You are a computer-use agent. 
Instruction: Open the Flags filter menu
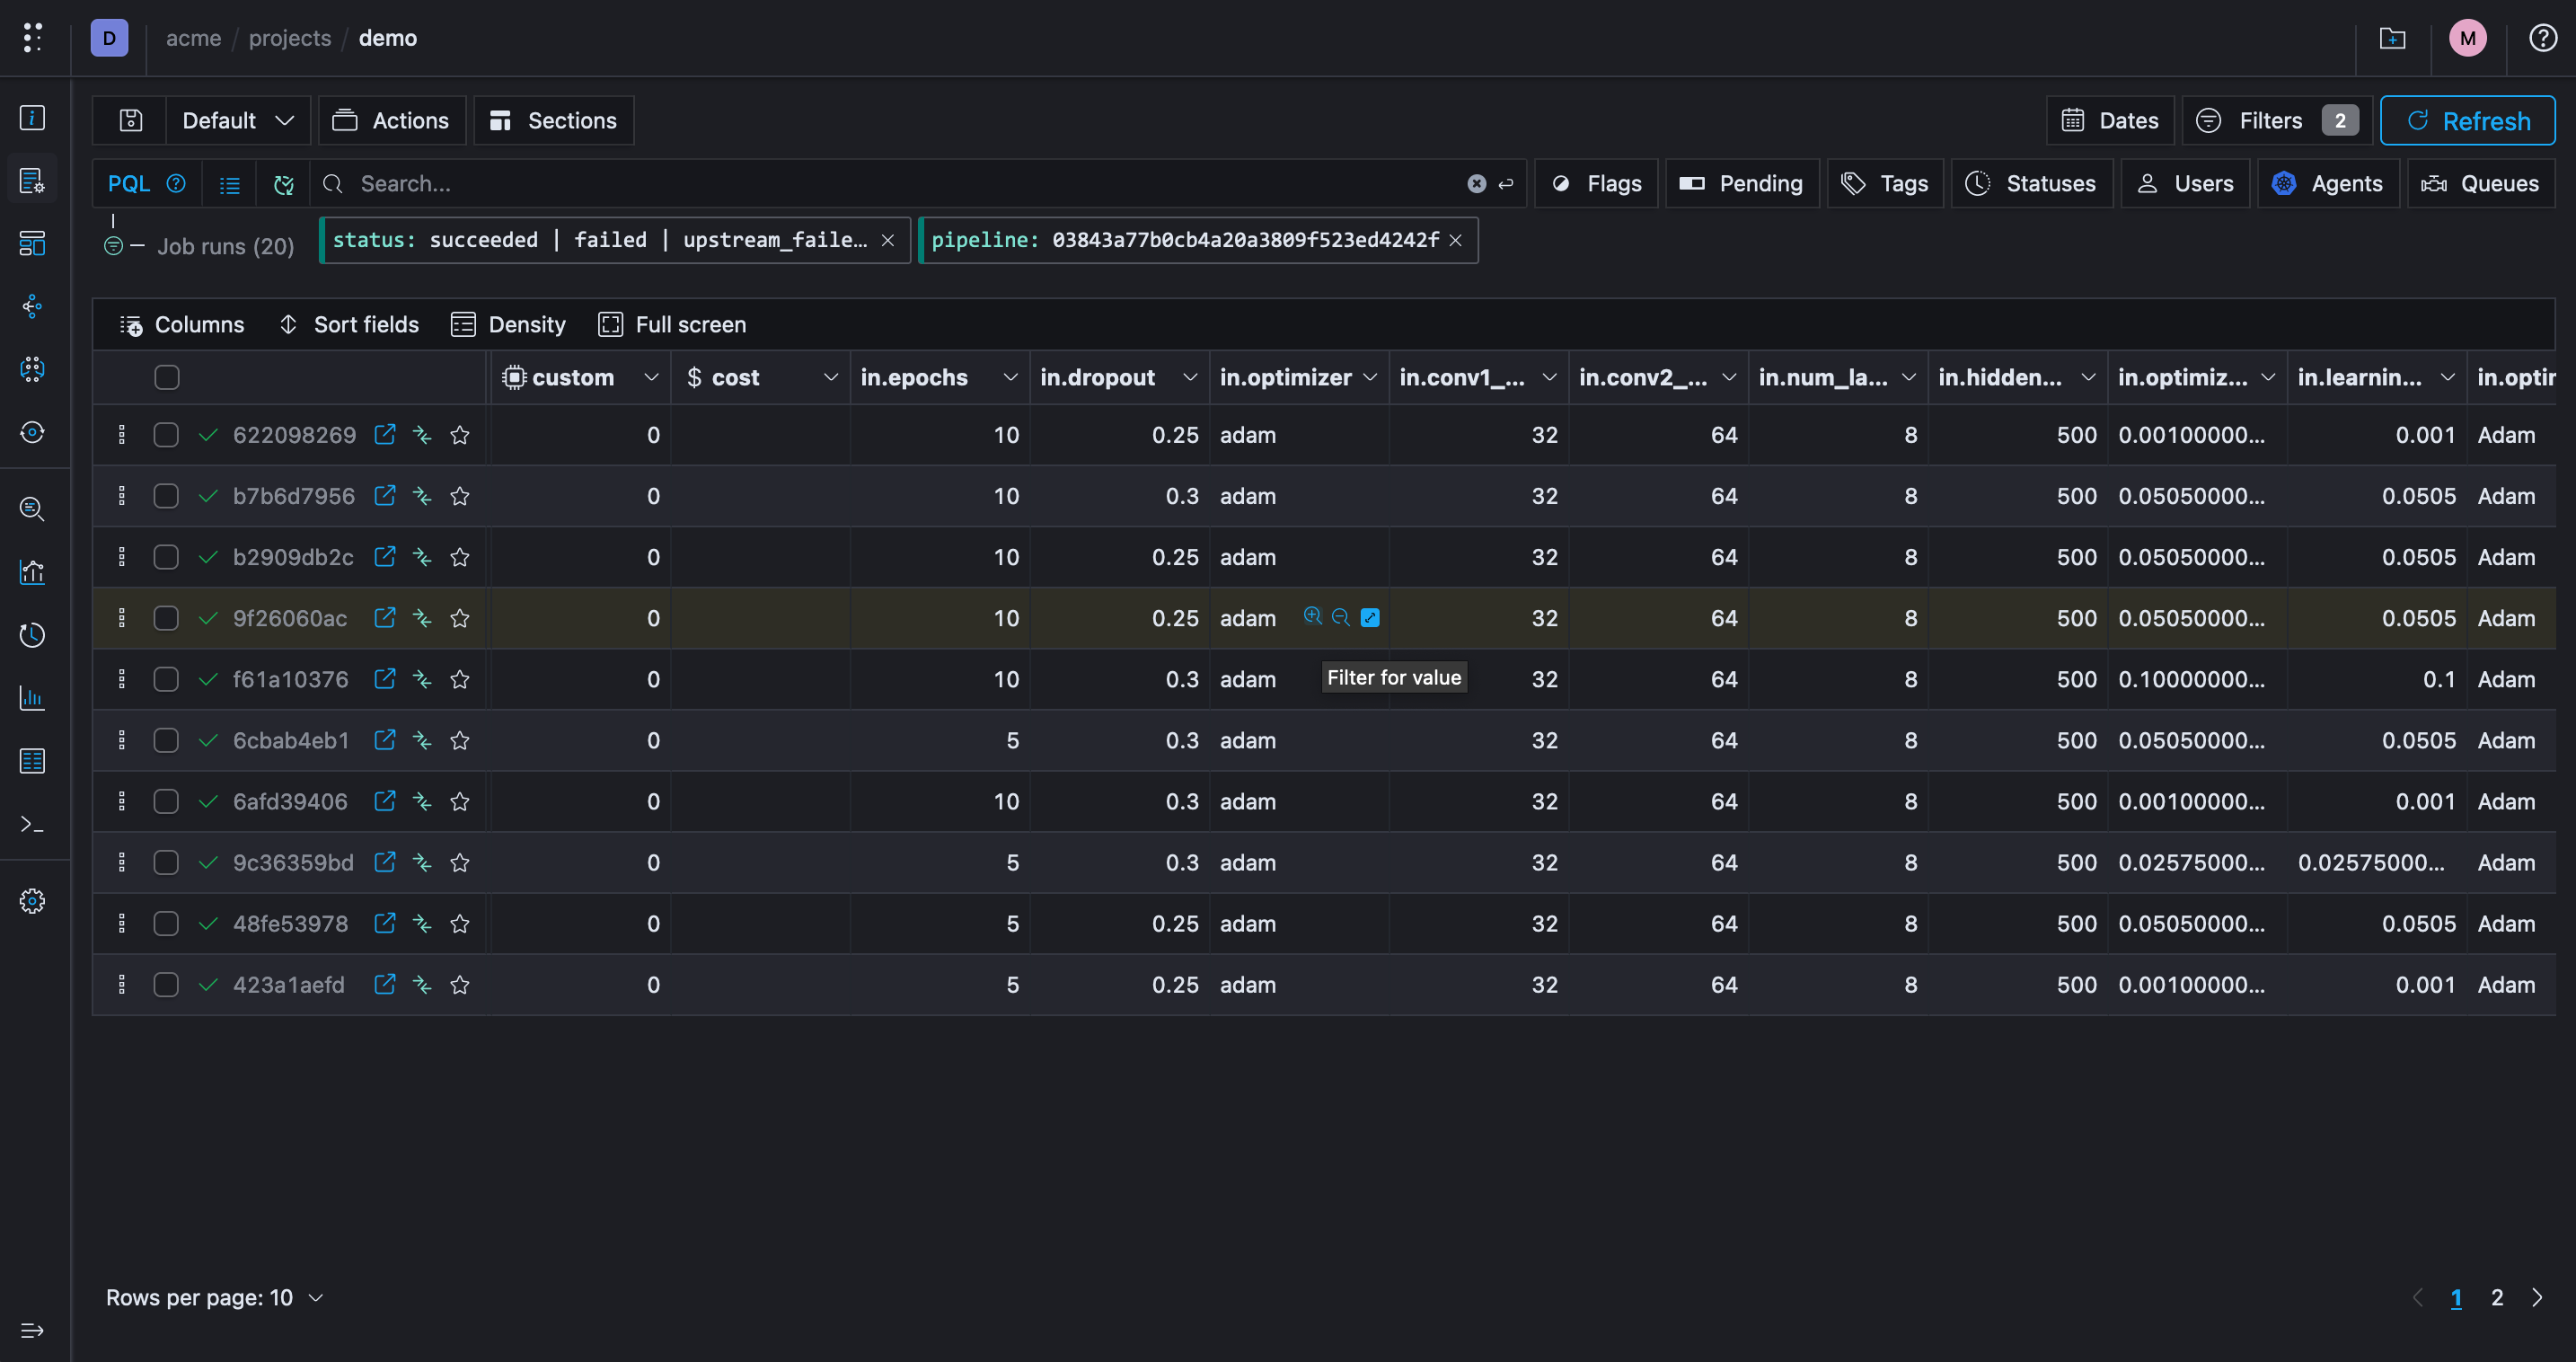[x=1596, y=183]
